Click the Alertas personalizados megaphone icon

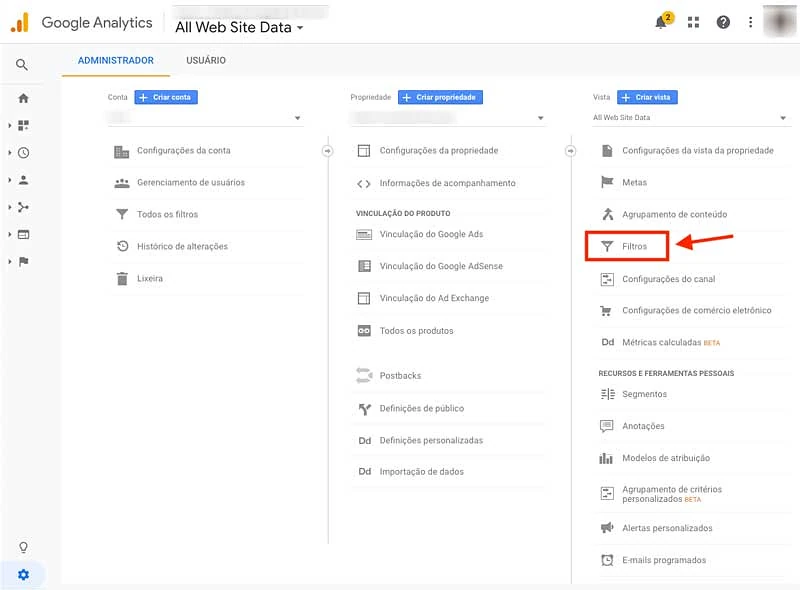tap(607, 527)
